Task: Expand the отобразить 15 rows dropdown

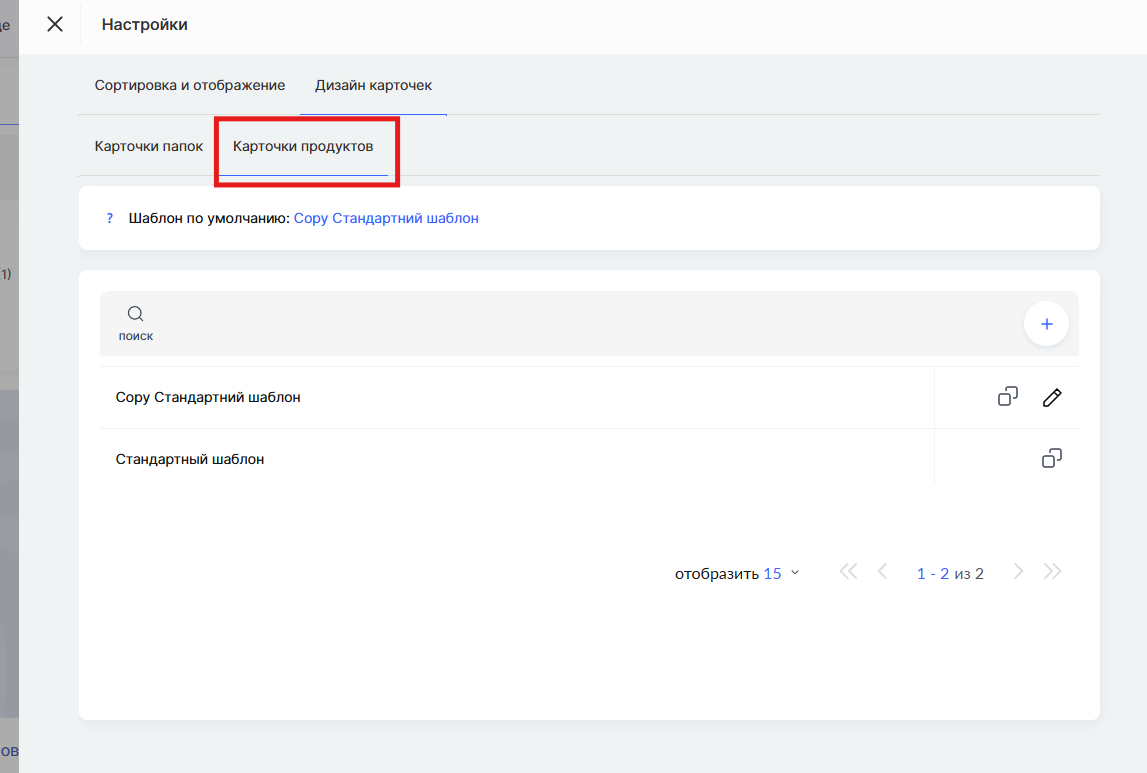Action: 781,573
